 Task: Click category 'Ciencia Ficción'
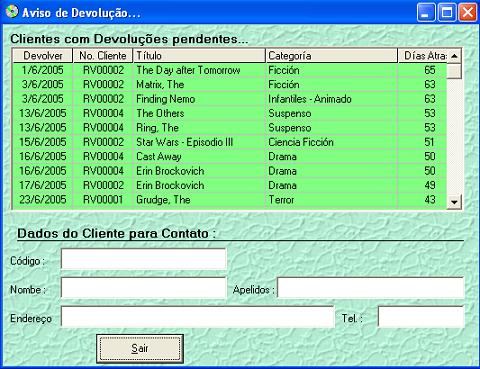301,142
